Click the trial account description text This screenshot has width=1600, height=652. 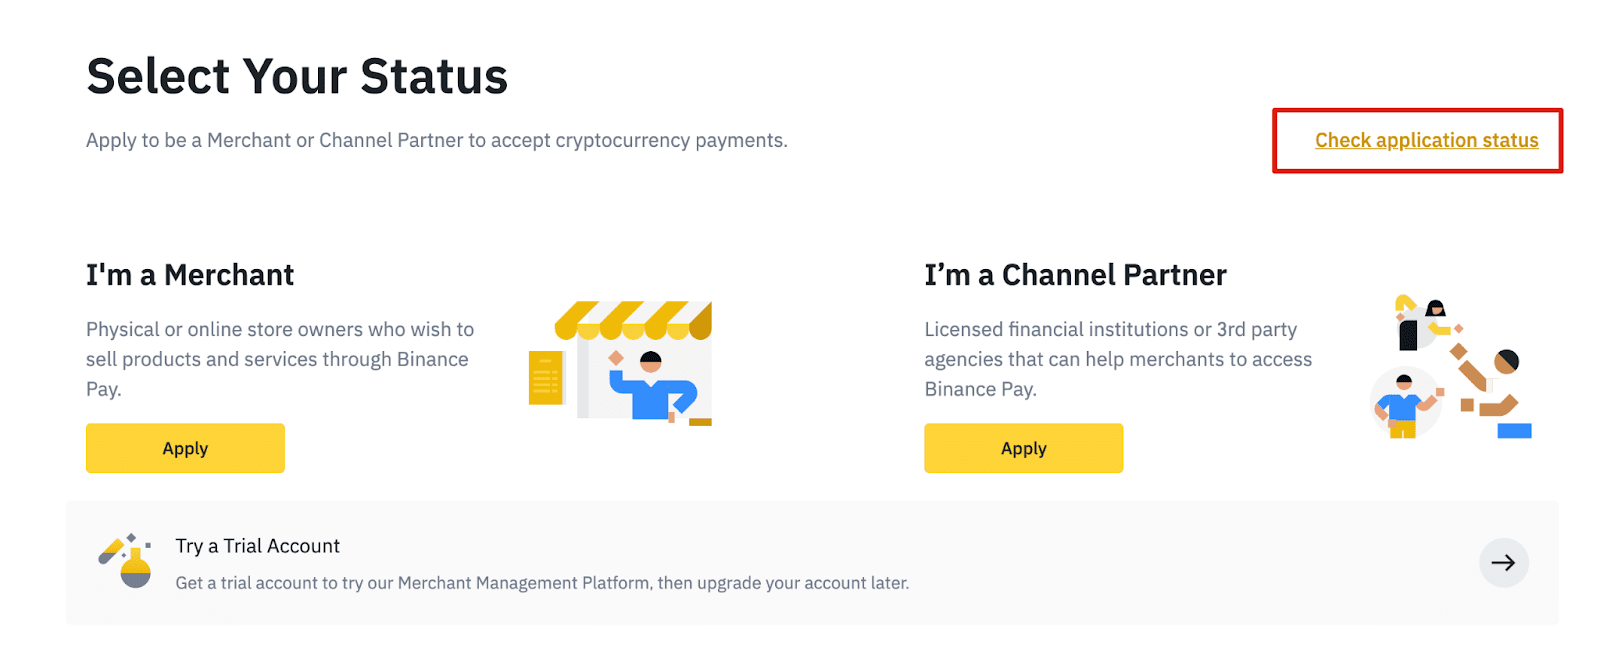(542, 583)
